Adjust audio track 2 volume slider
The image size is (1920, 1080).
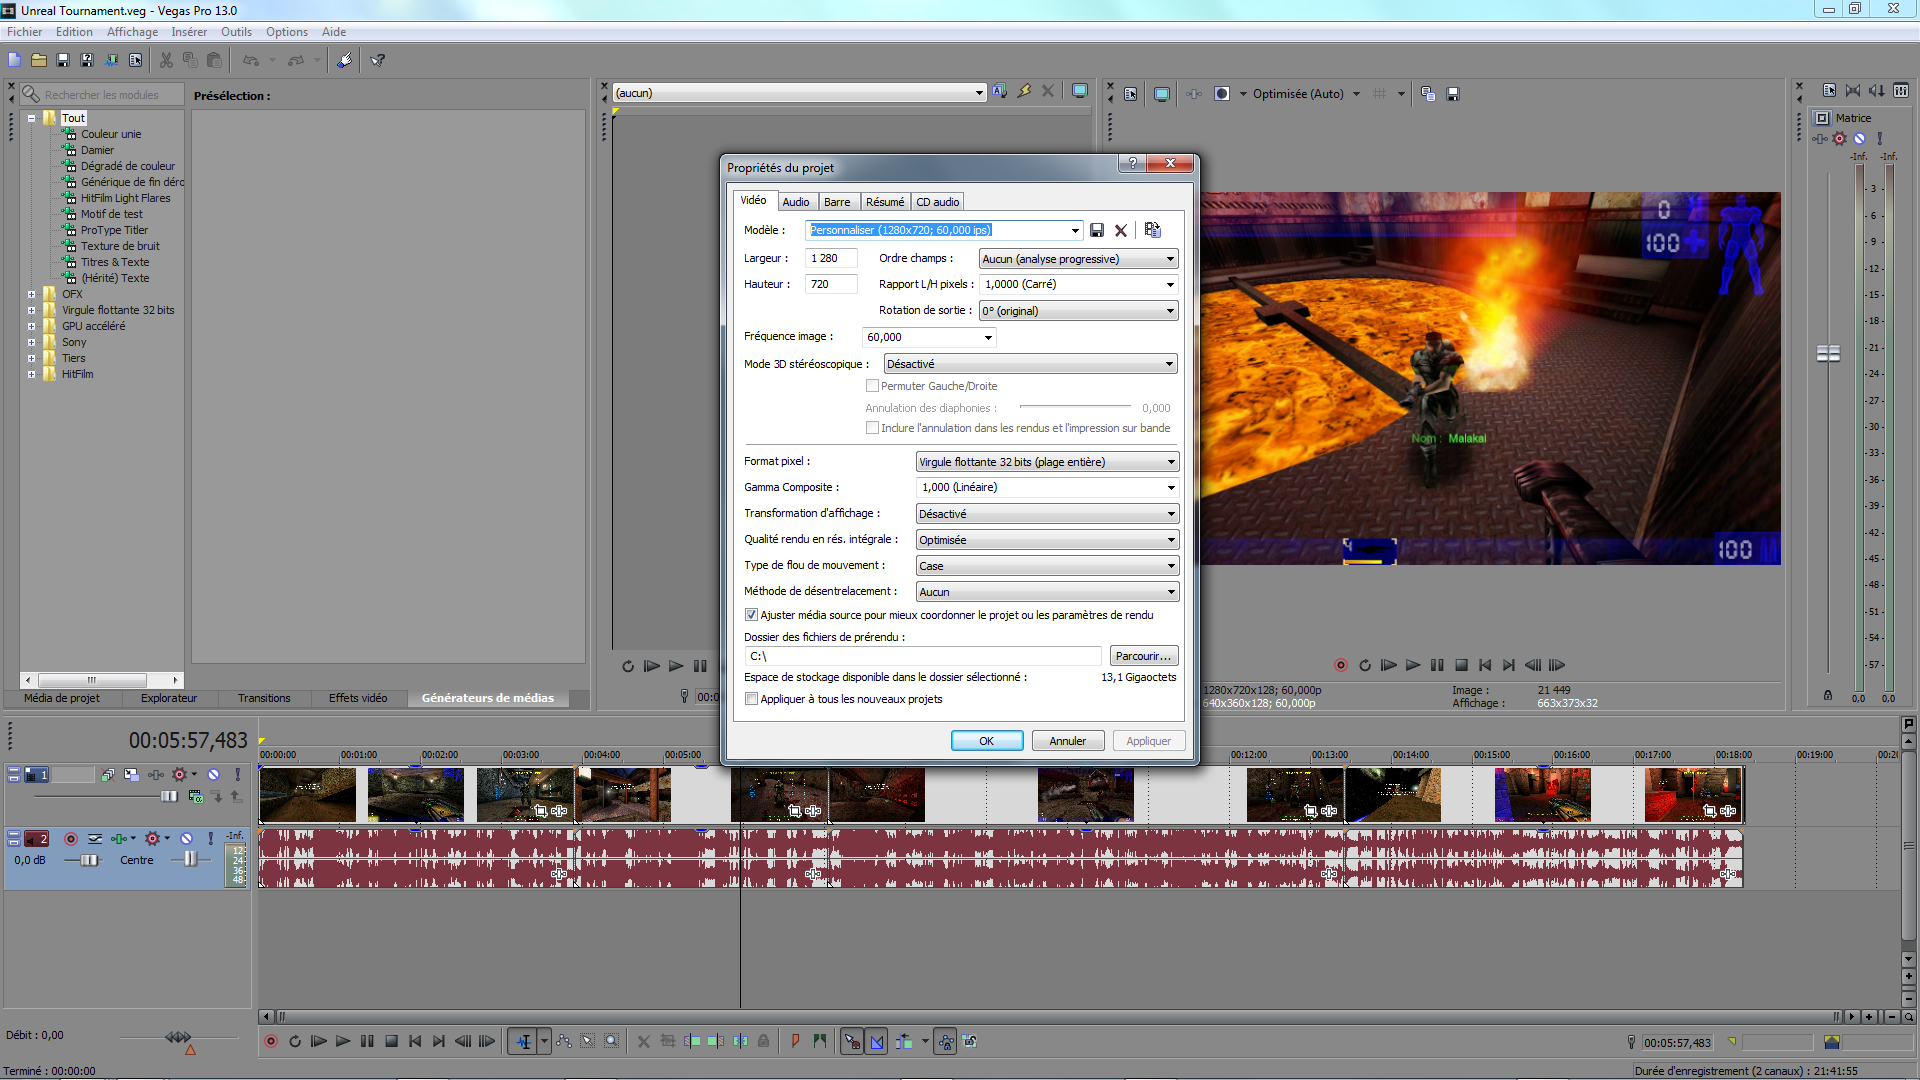coord(89,861)
